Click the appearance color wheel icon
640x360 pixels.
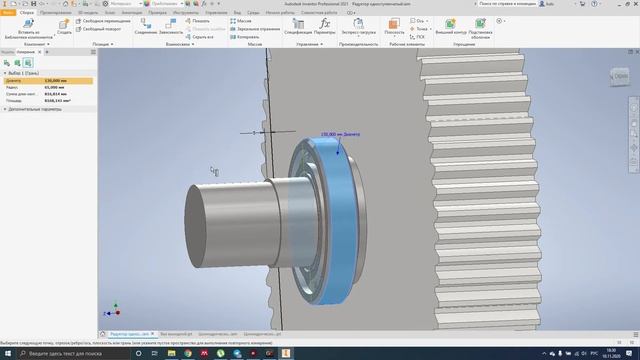(x=147, y=4)
